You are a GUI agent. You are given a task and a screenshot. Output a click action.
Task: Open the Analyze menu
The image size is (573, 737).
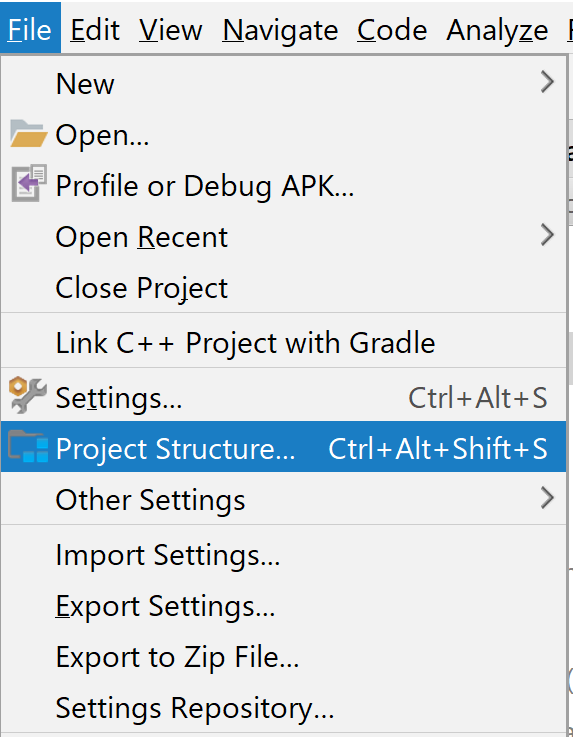point(497,30)
